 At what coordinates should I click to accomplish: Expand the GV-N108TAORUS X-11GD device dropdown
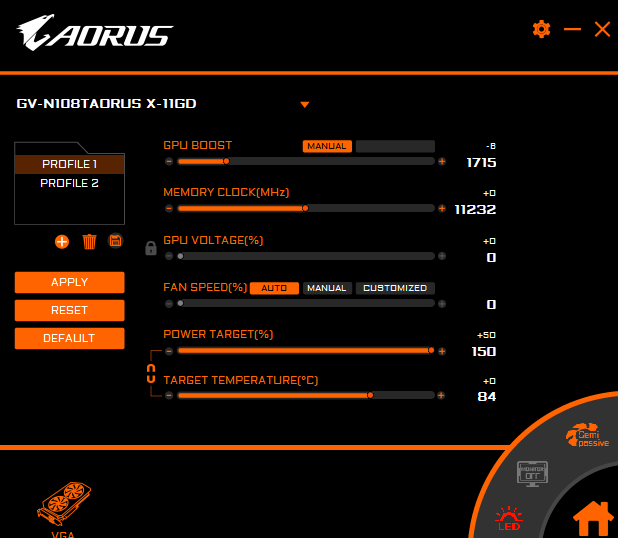(304, 104)
